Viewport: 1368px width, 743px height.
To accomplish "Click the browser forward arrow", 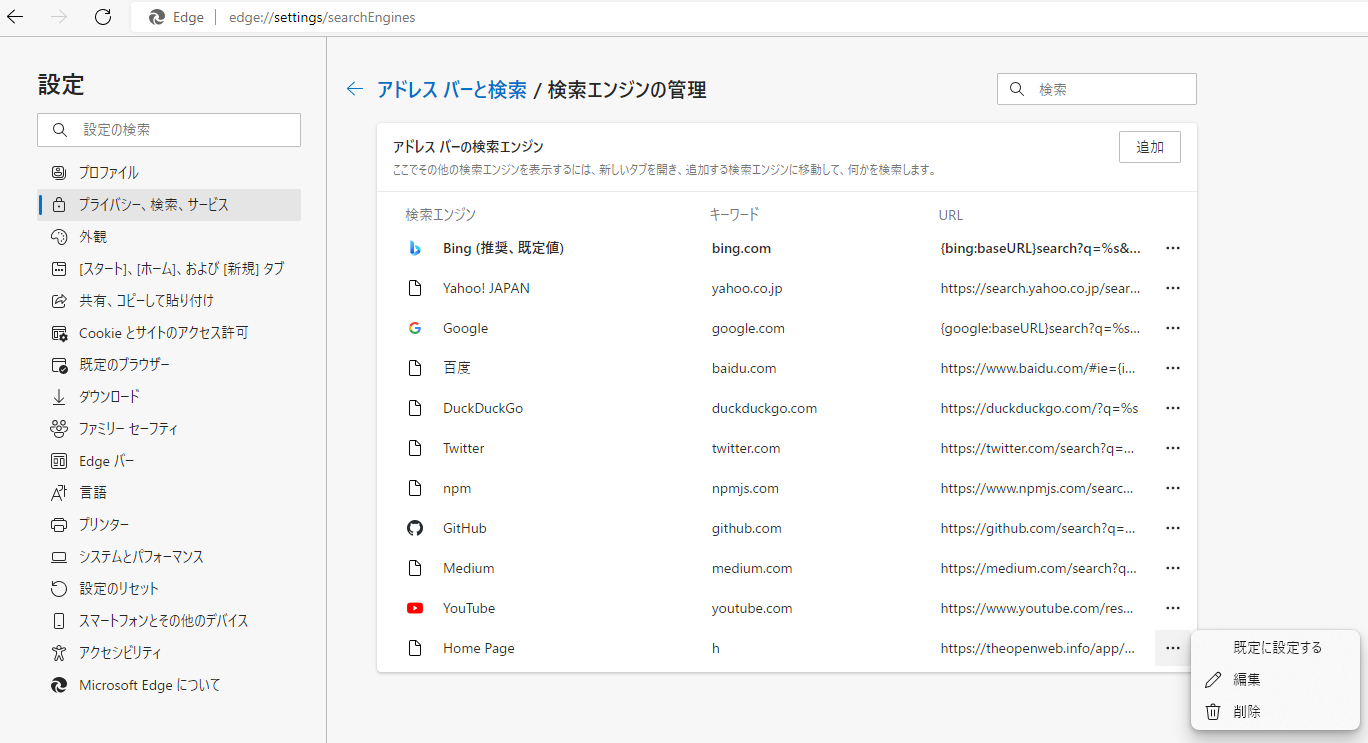I will (x=59, y=17).
